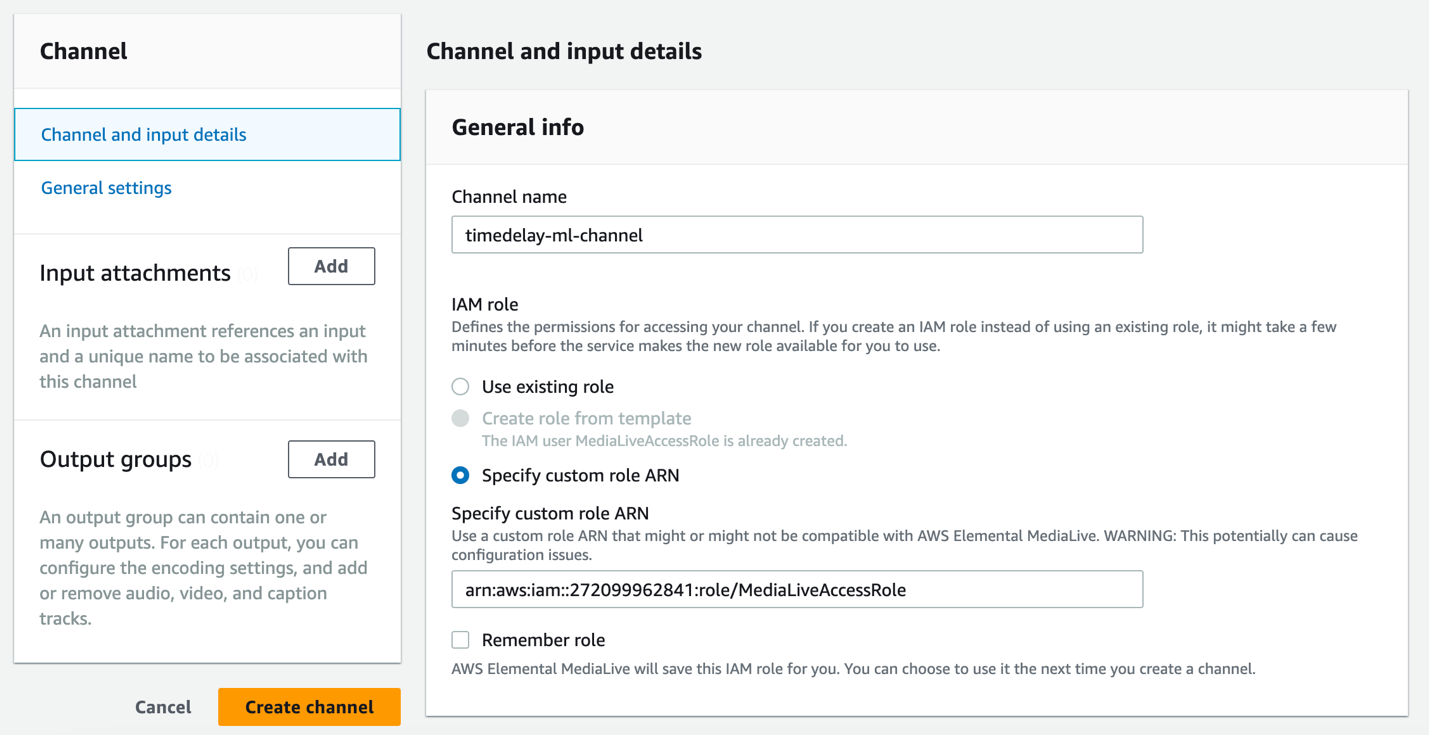Click the "General info" section header
The width and height of the screenshot is (1429, 735).
point(517,127)
